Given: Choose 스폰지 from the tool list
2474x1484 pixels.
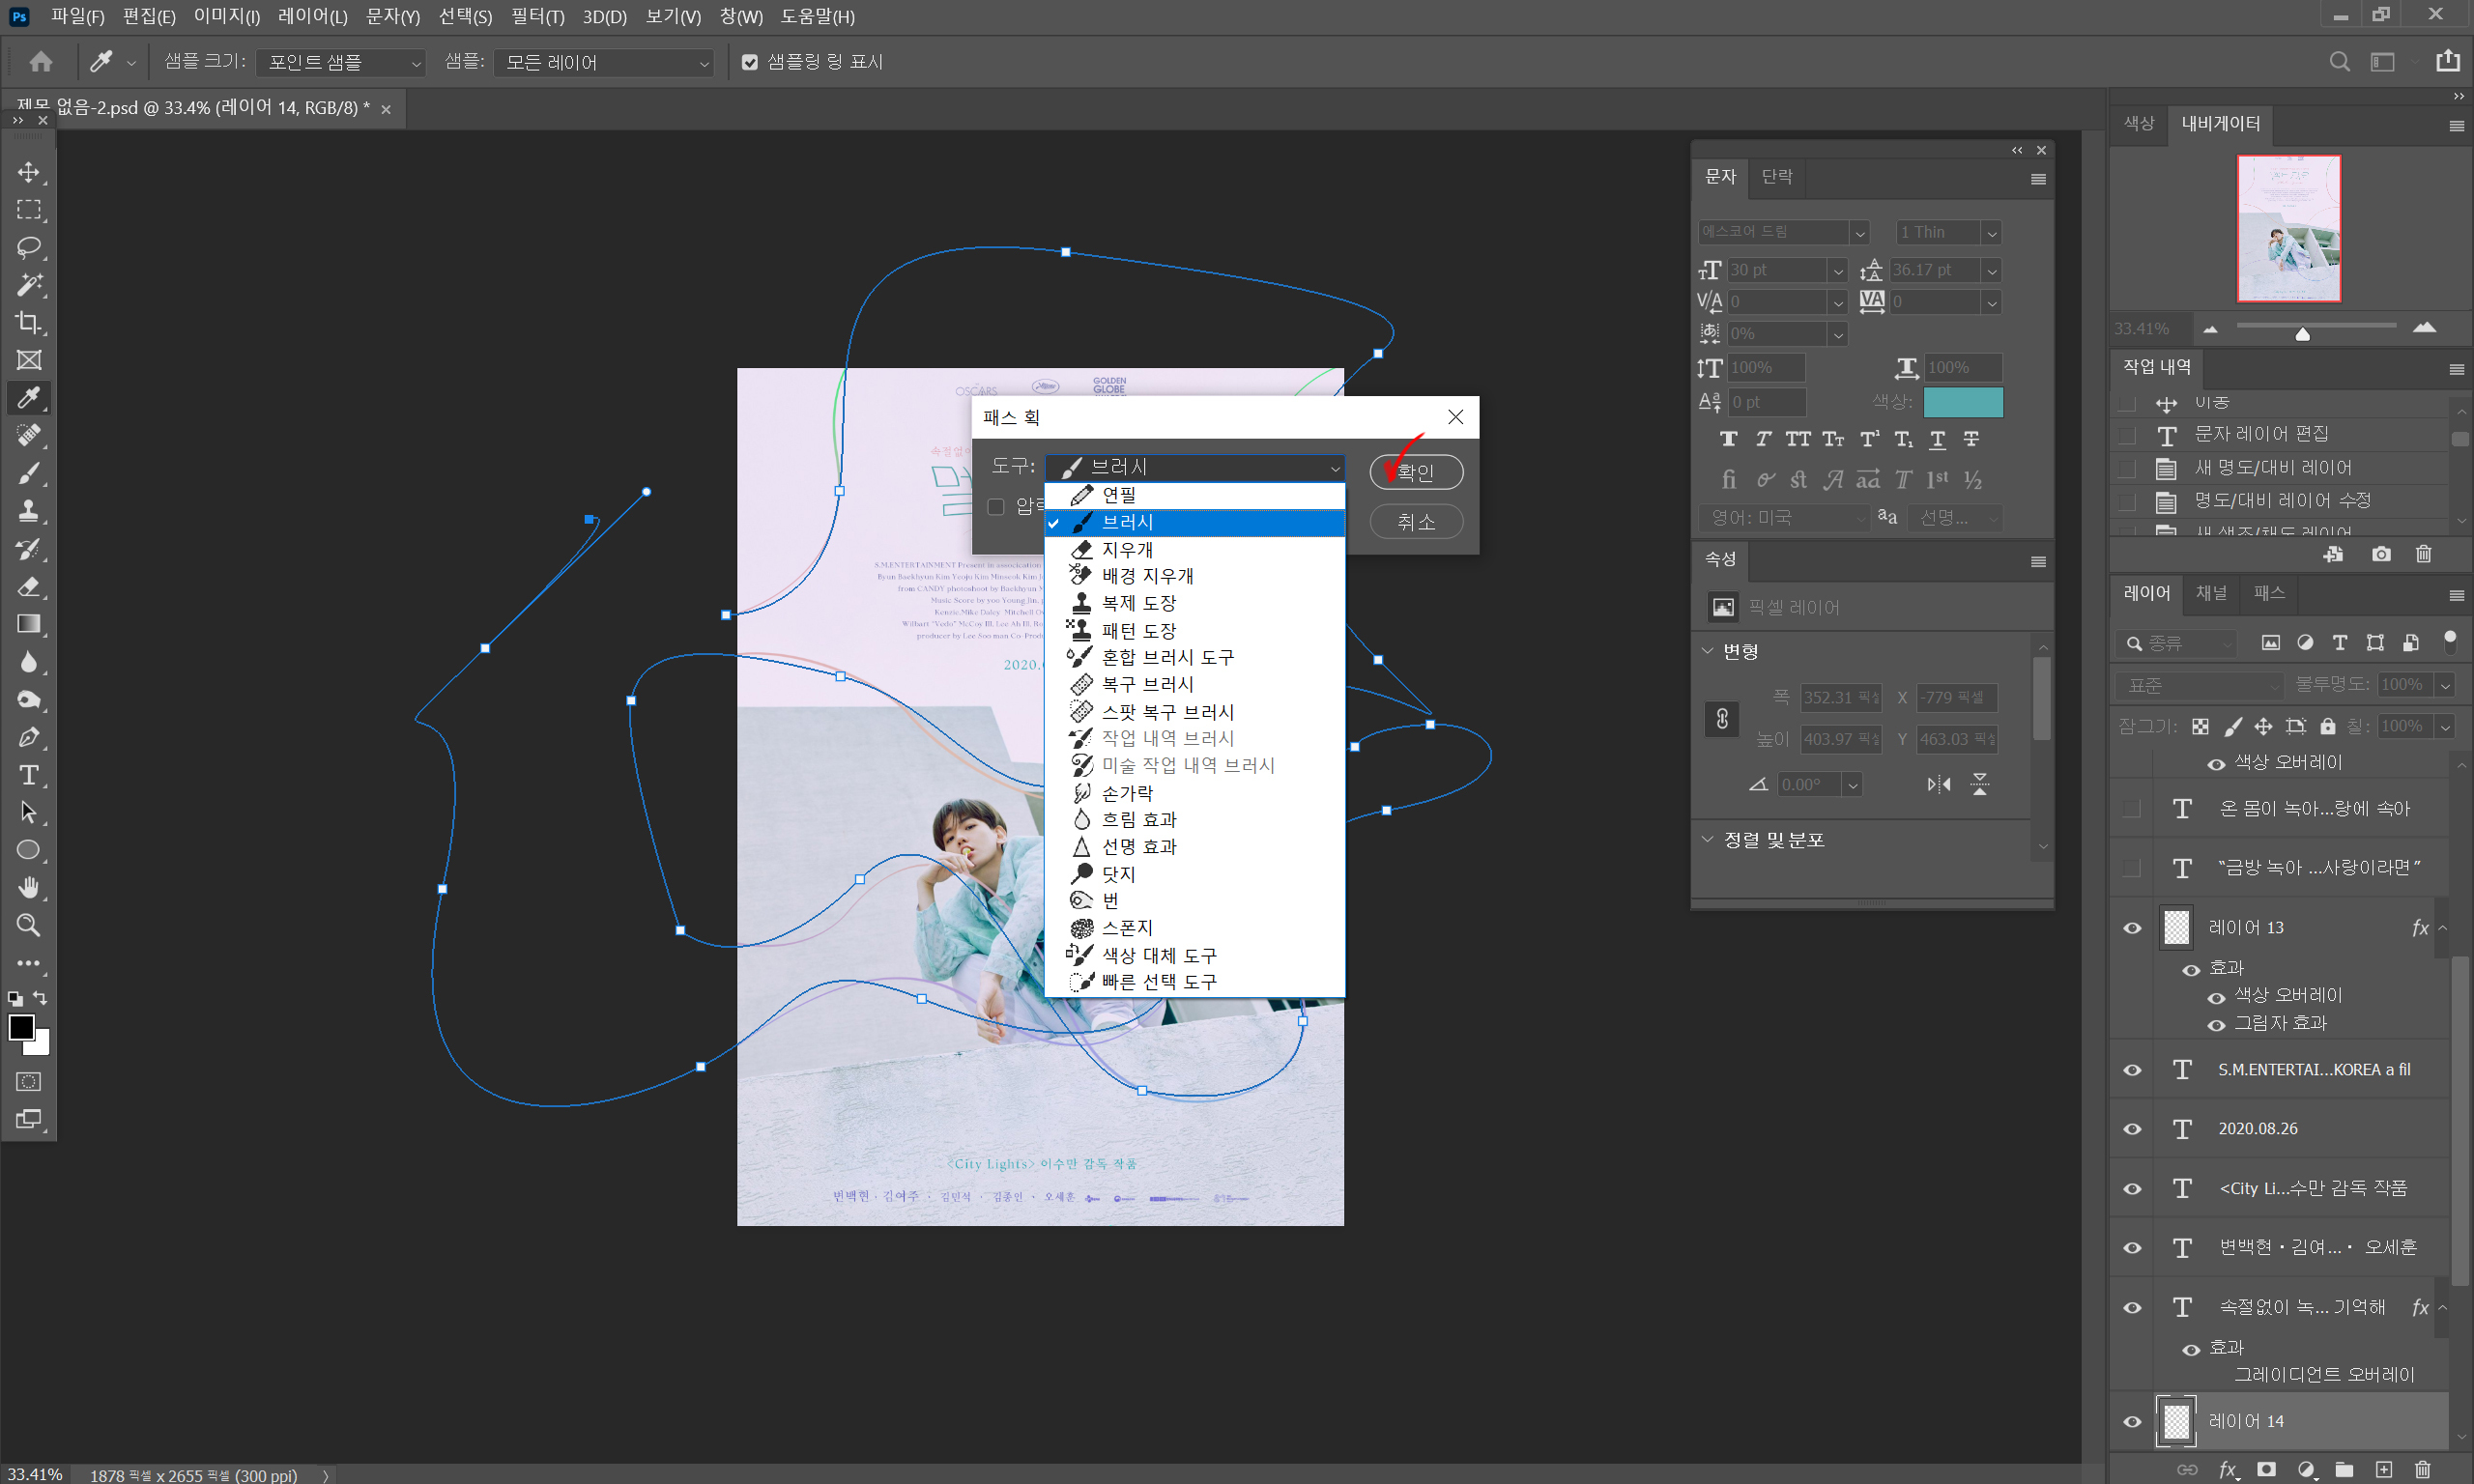Looking at the screenshot, I should click(x=1195, y=928).
